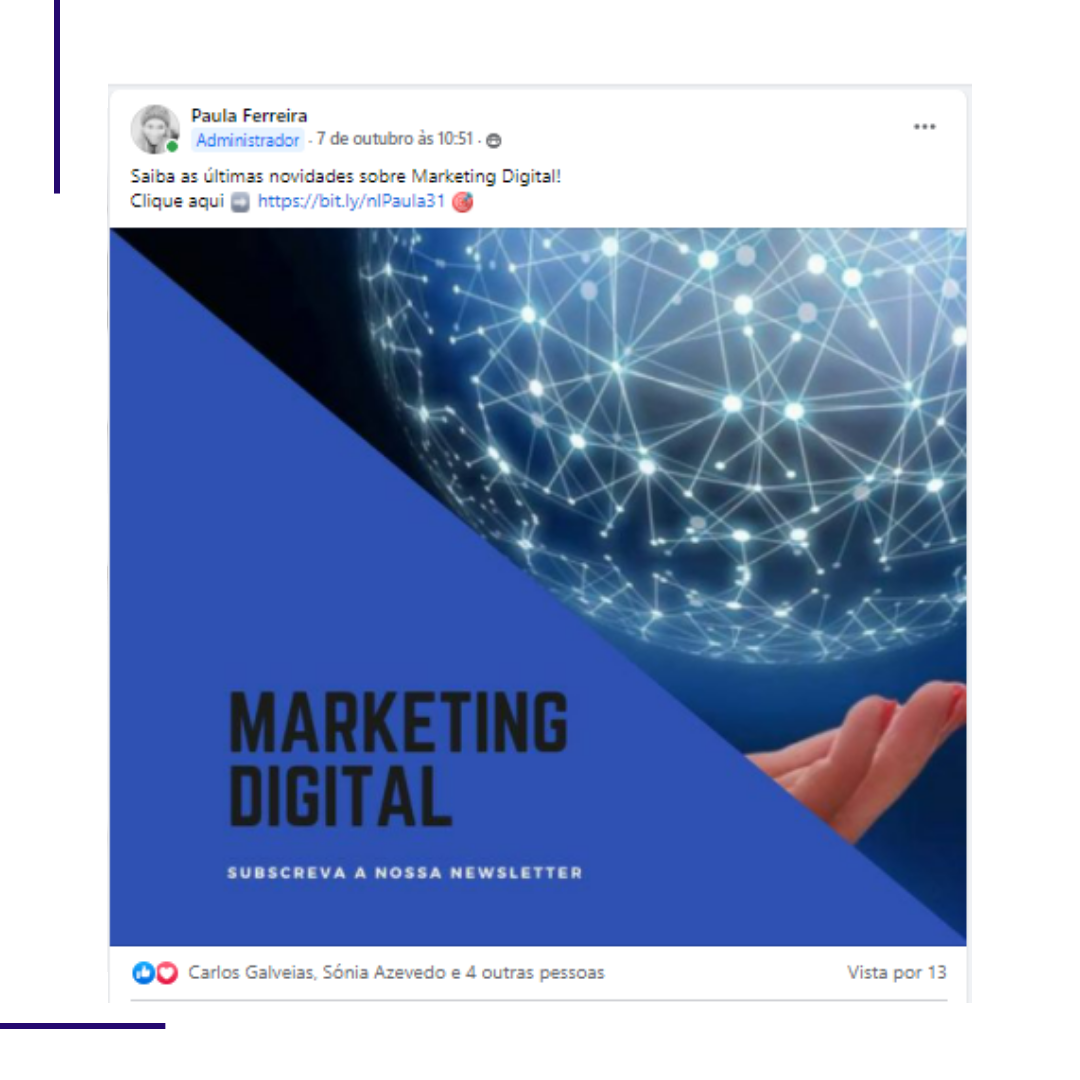
Task: Click Paula Ferreira's profile picture
Action: [x=155, y=129]
